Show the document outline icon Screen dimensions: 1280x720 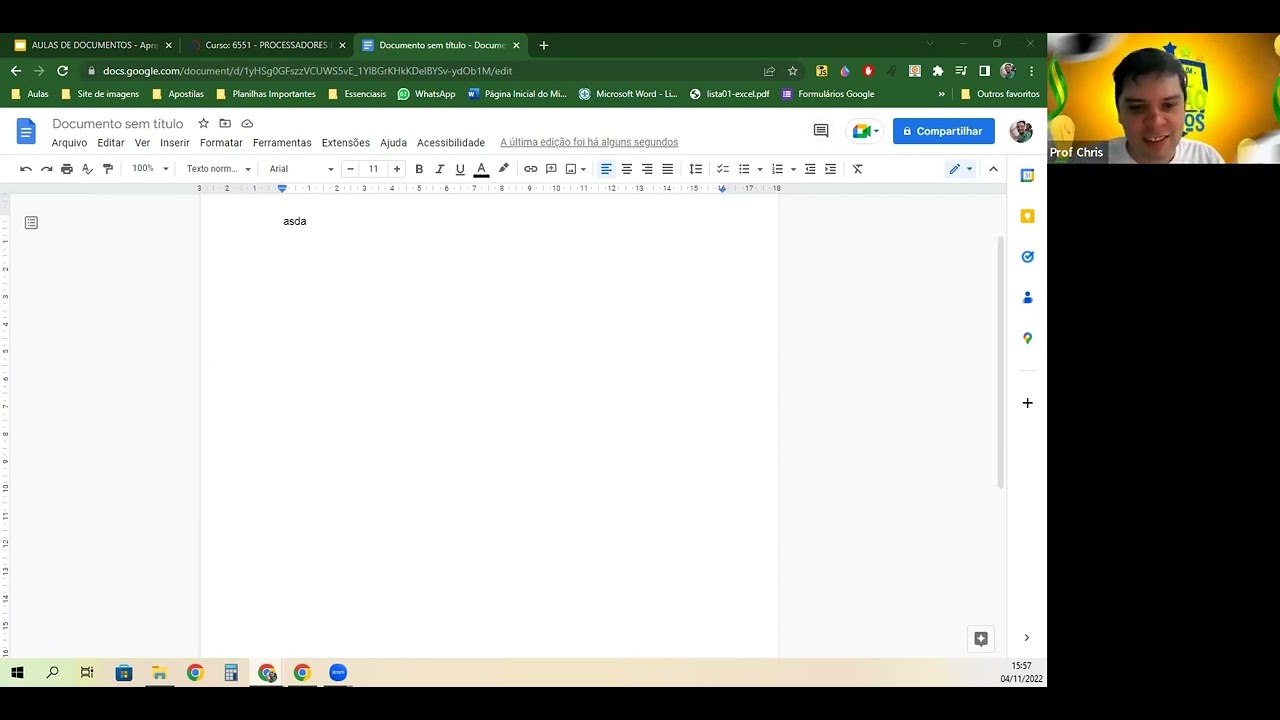pyautogui.click(x=31, y=222)
